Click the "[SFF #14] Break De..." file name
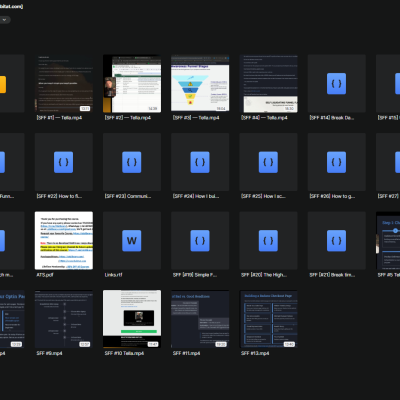The width and height of the screenshot is (400, 400). pyautogui.click(x=332, y=118)
